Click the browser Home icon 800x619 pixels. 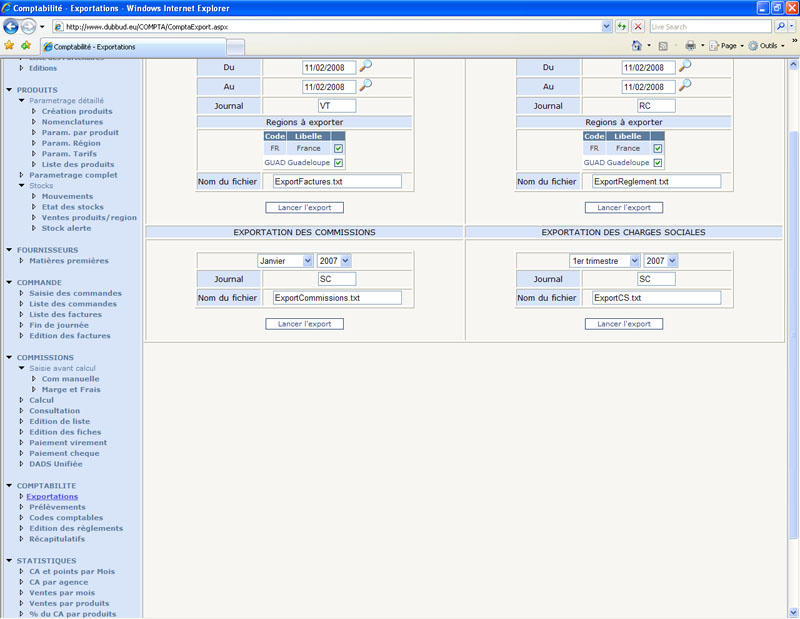pyautogui.click(x=637, y=46)
